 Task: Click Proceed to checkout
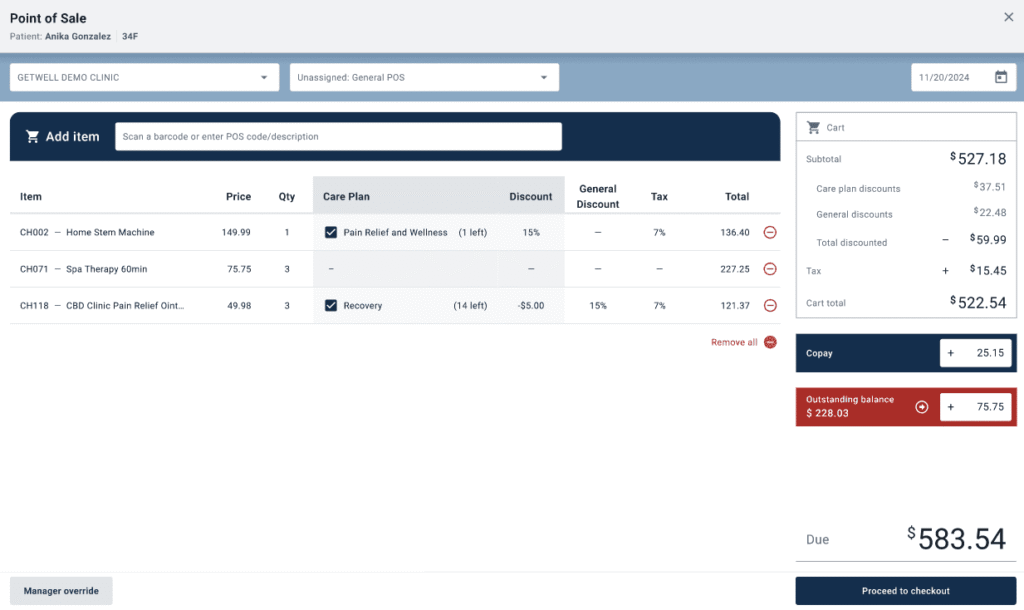905,591
